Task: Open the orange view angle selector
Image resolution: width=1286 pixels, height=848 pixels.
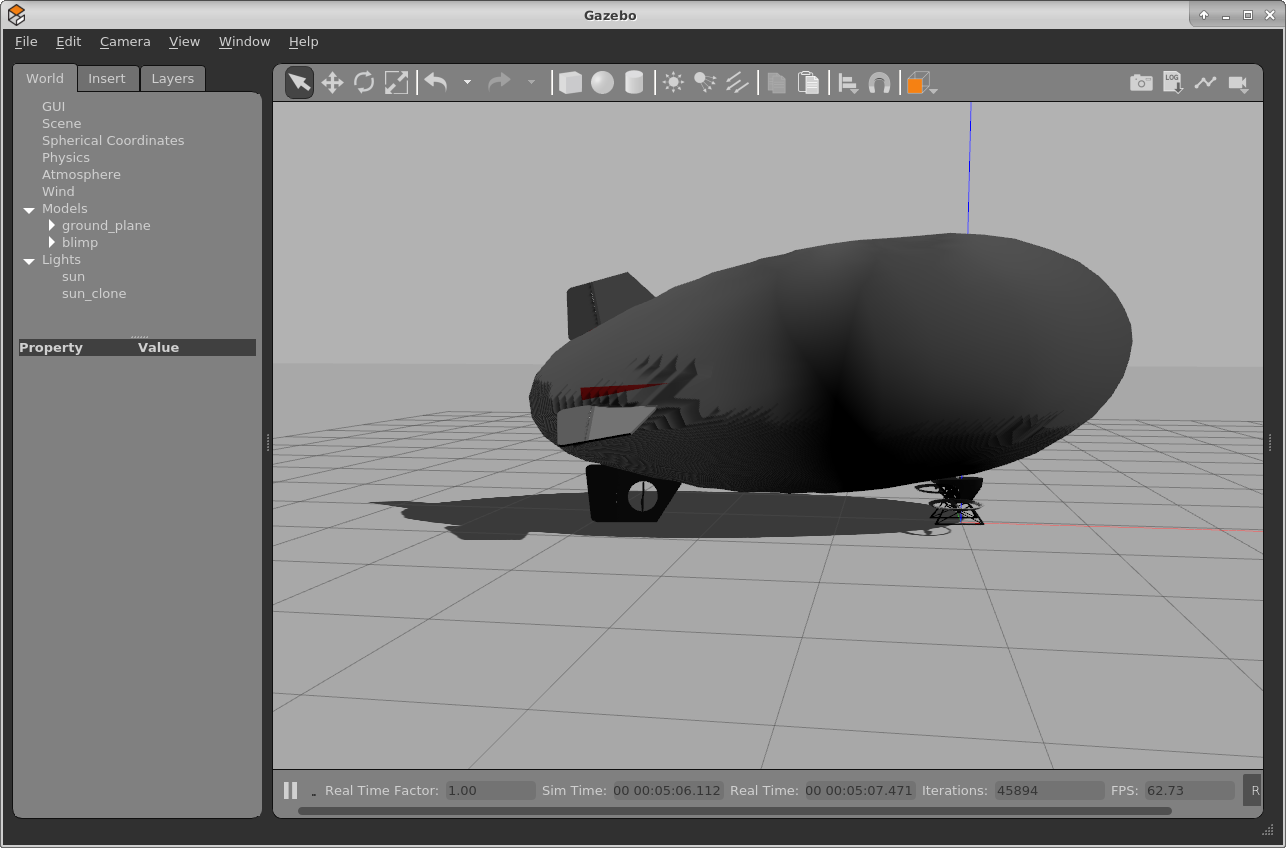Action: (x=921, y=84)
